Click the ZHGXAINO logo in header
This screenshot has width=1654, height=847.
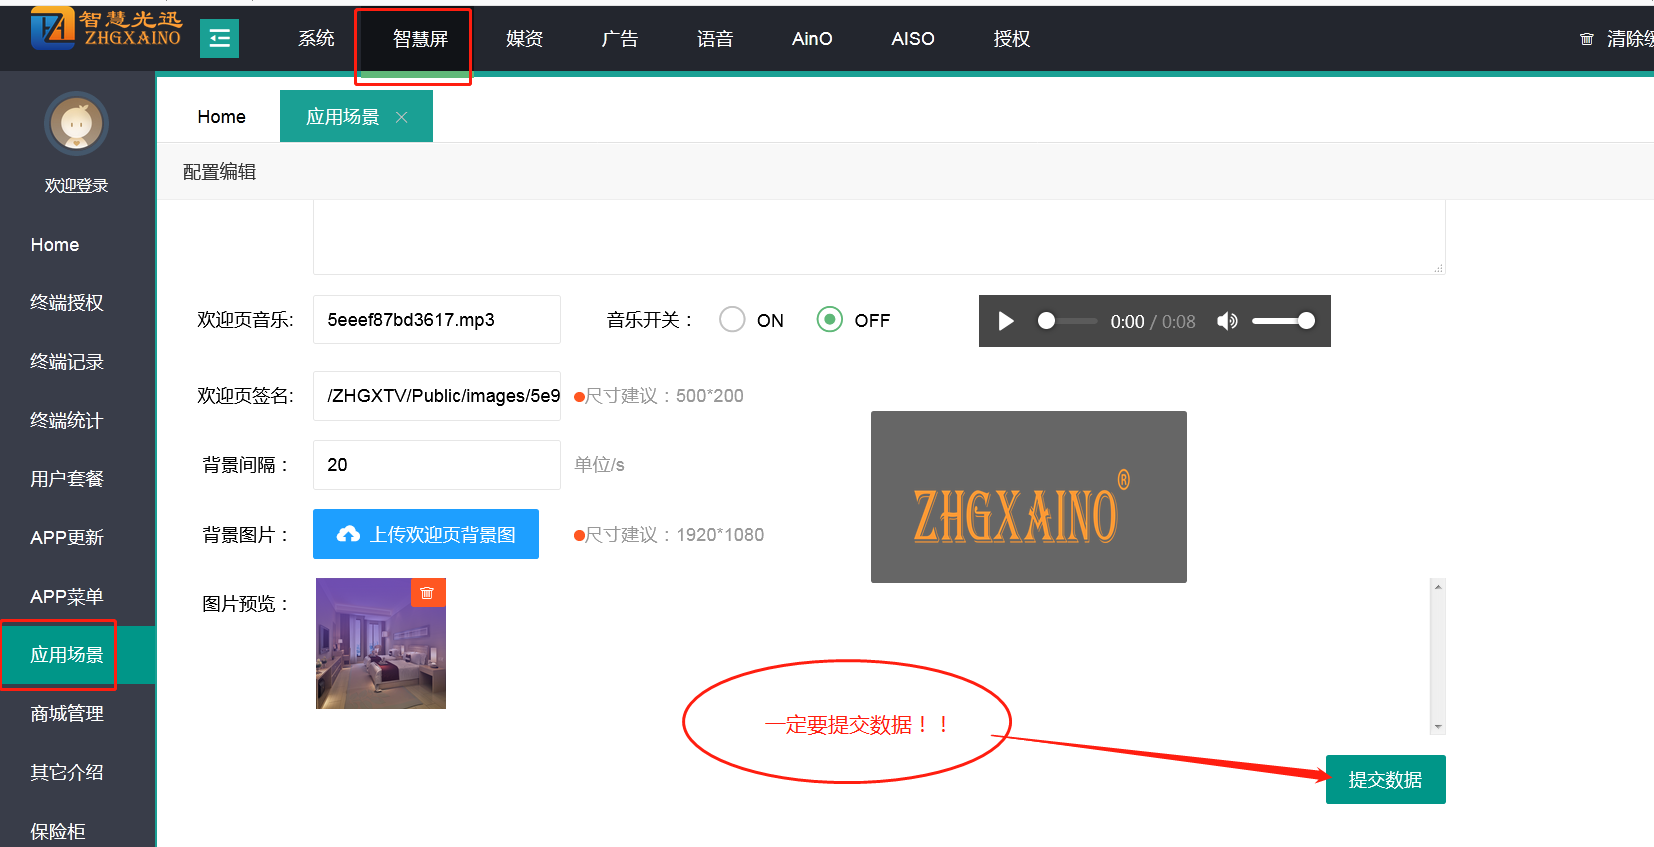pos(105,29)
